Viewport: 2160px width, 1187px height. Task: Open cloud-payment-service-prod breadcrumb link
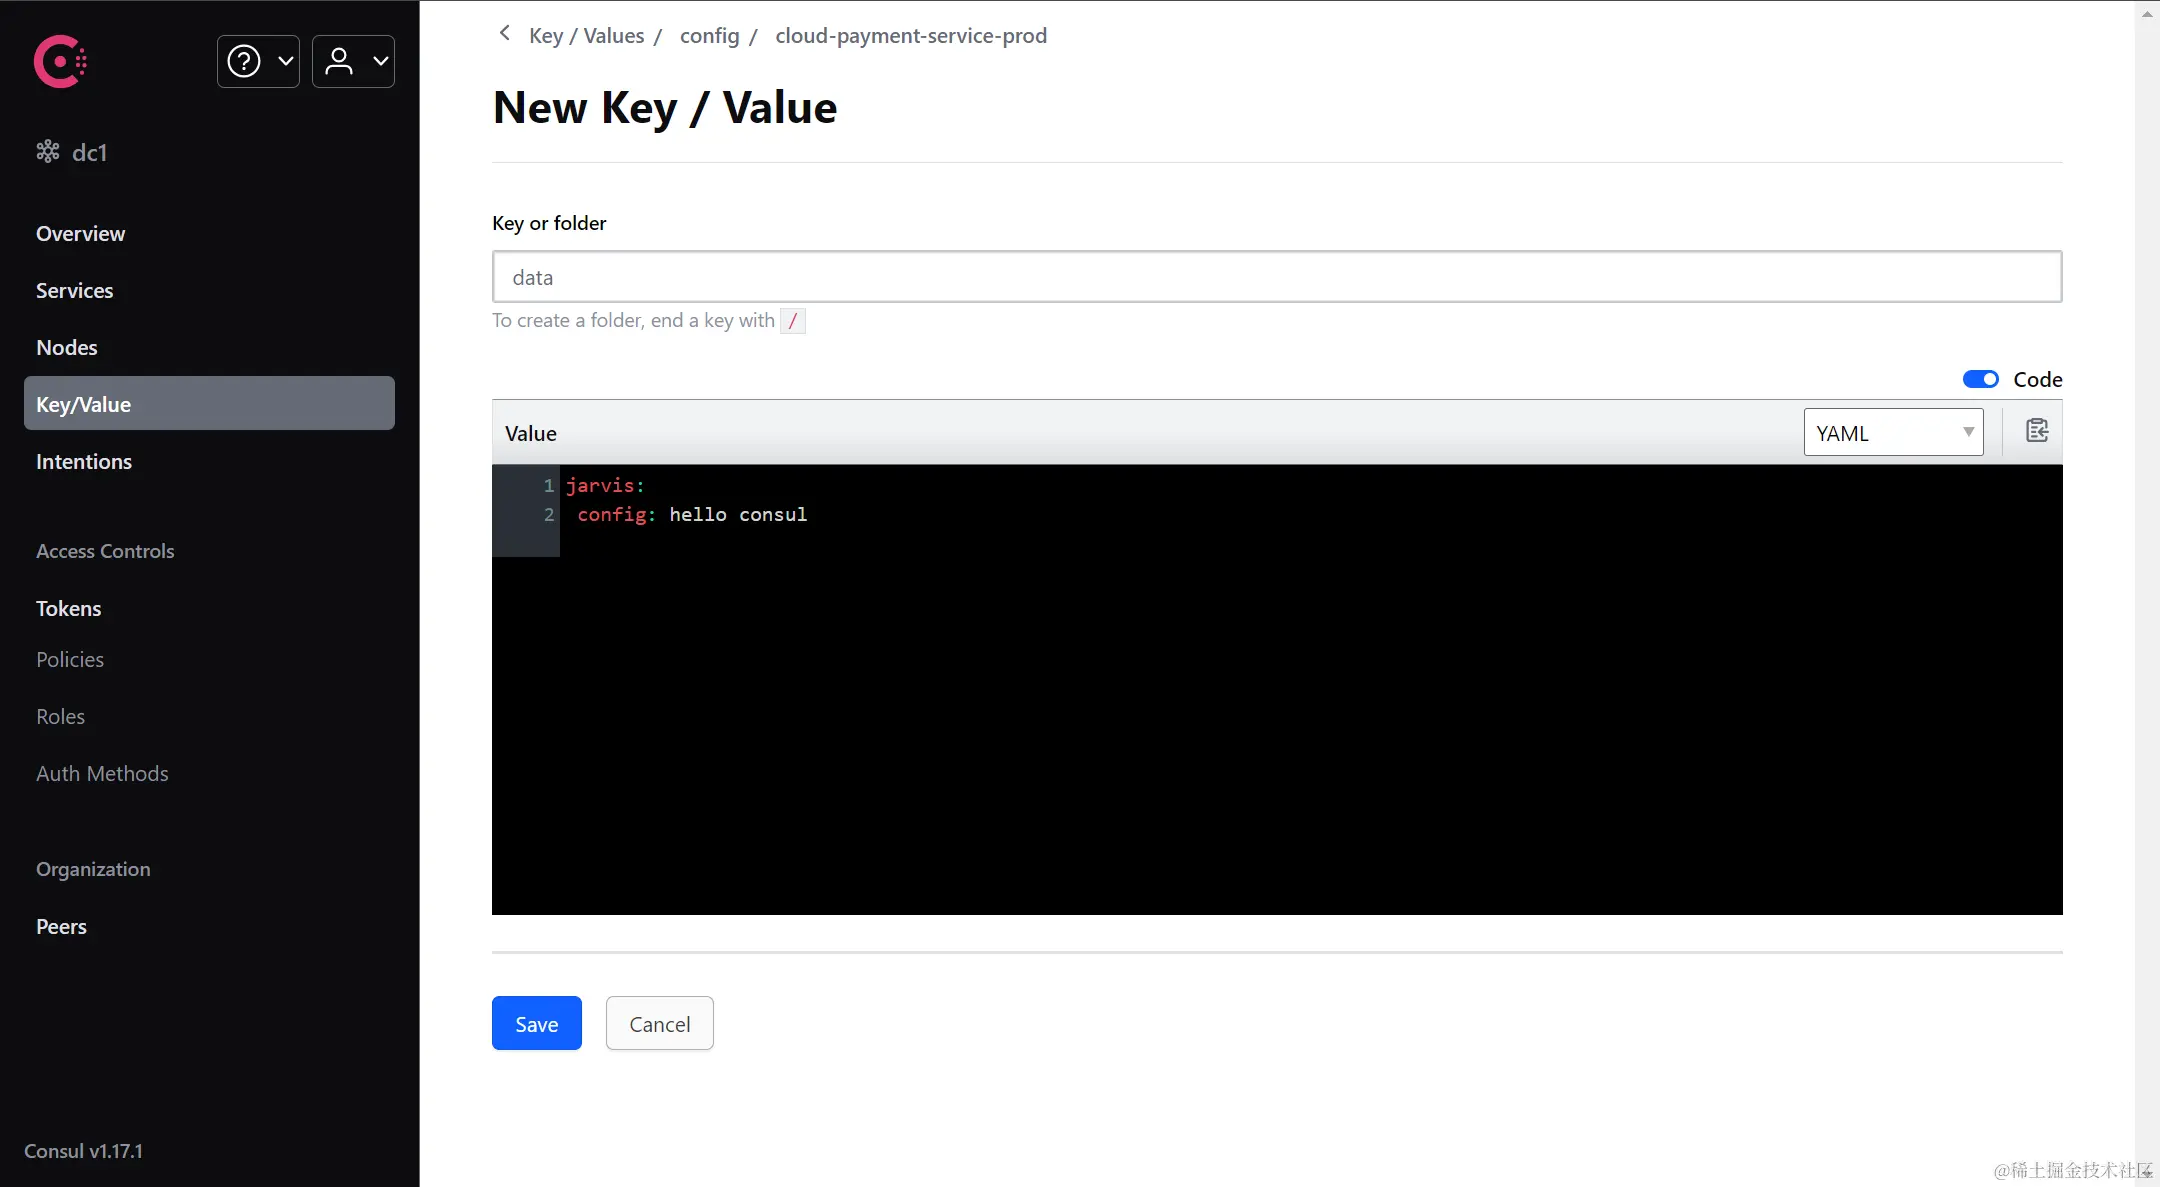911,36
